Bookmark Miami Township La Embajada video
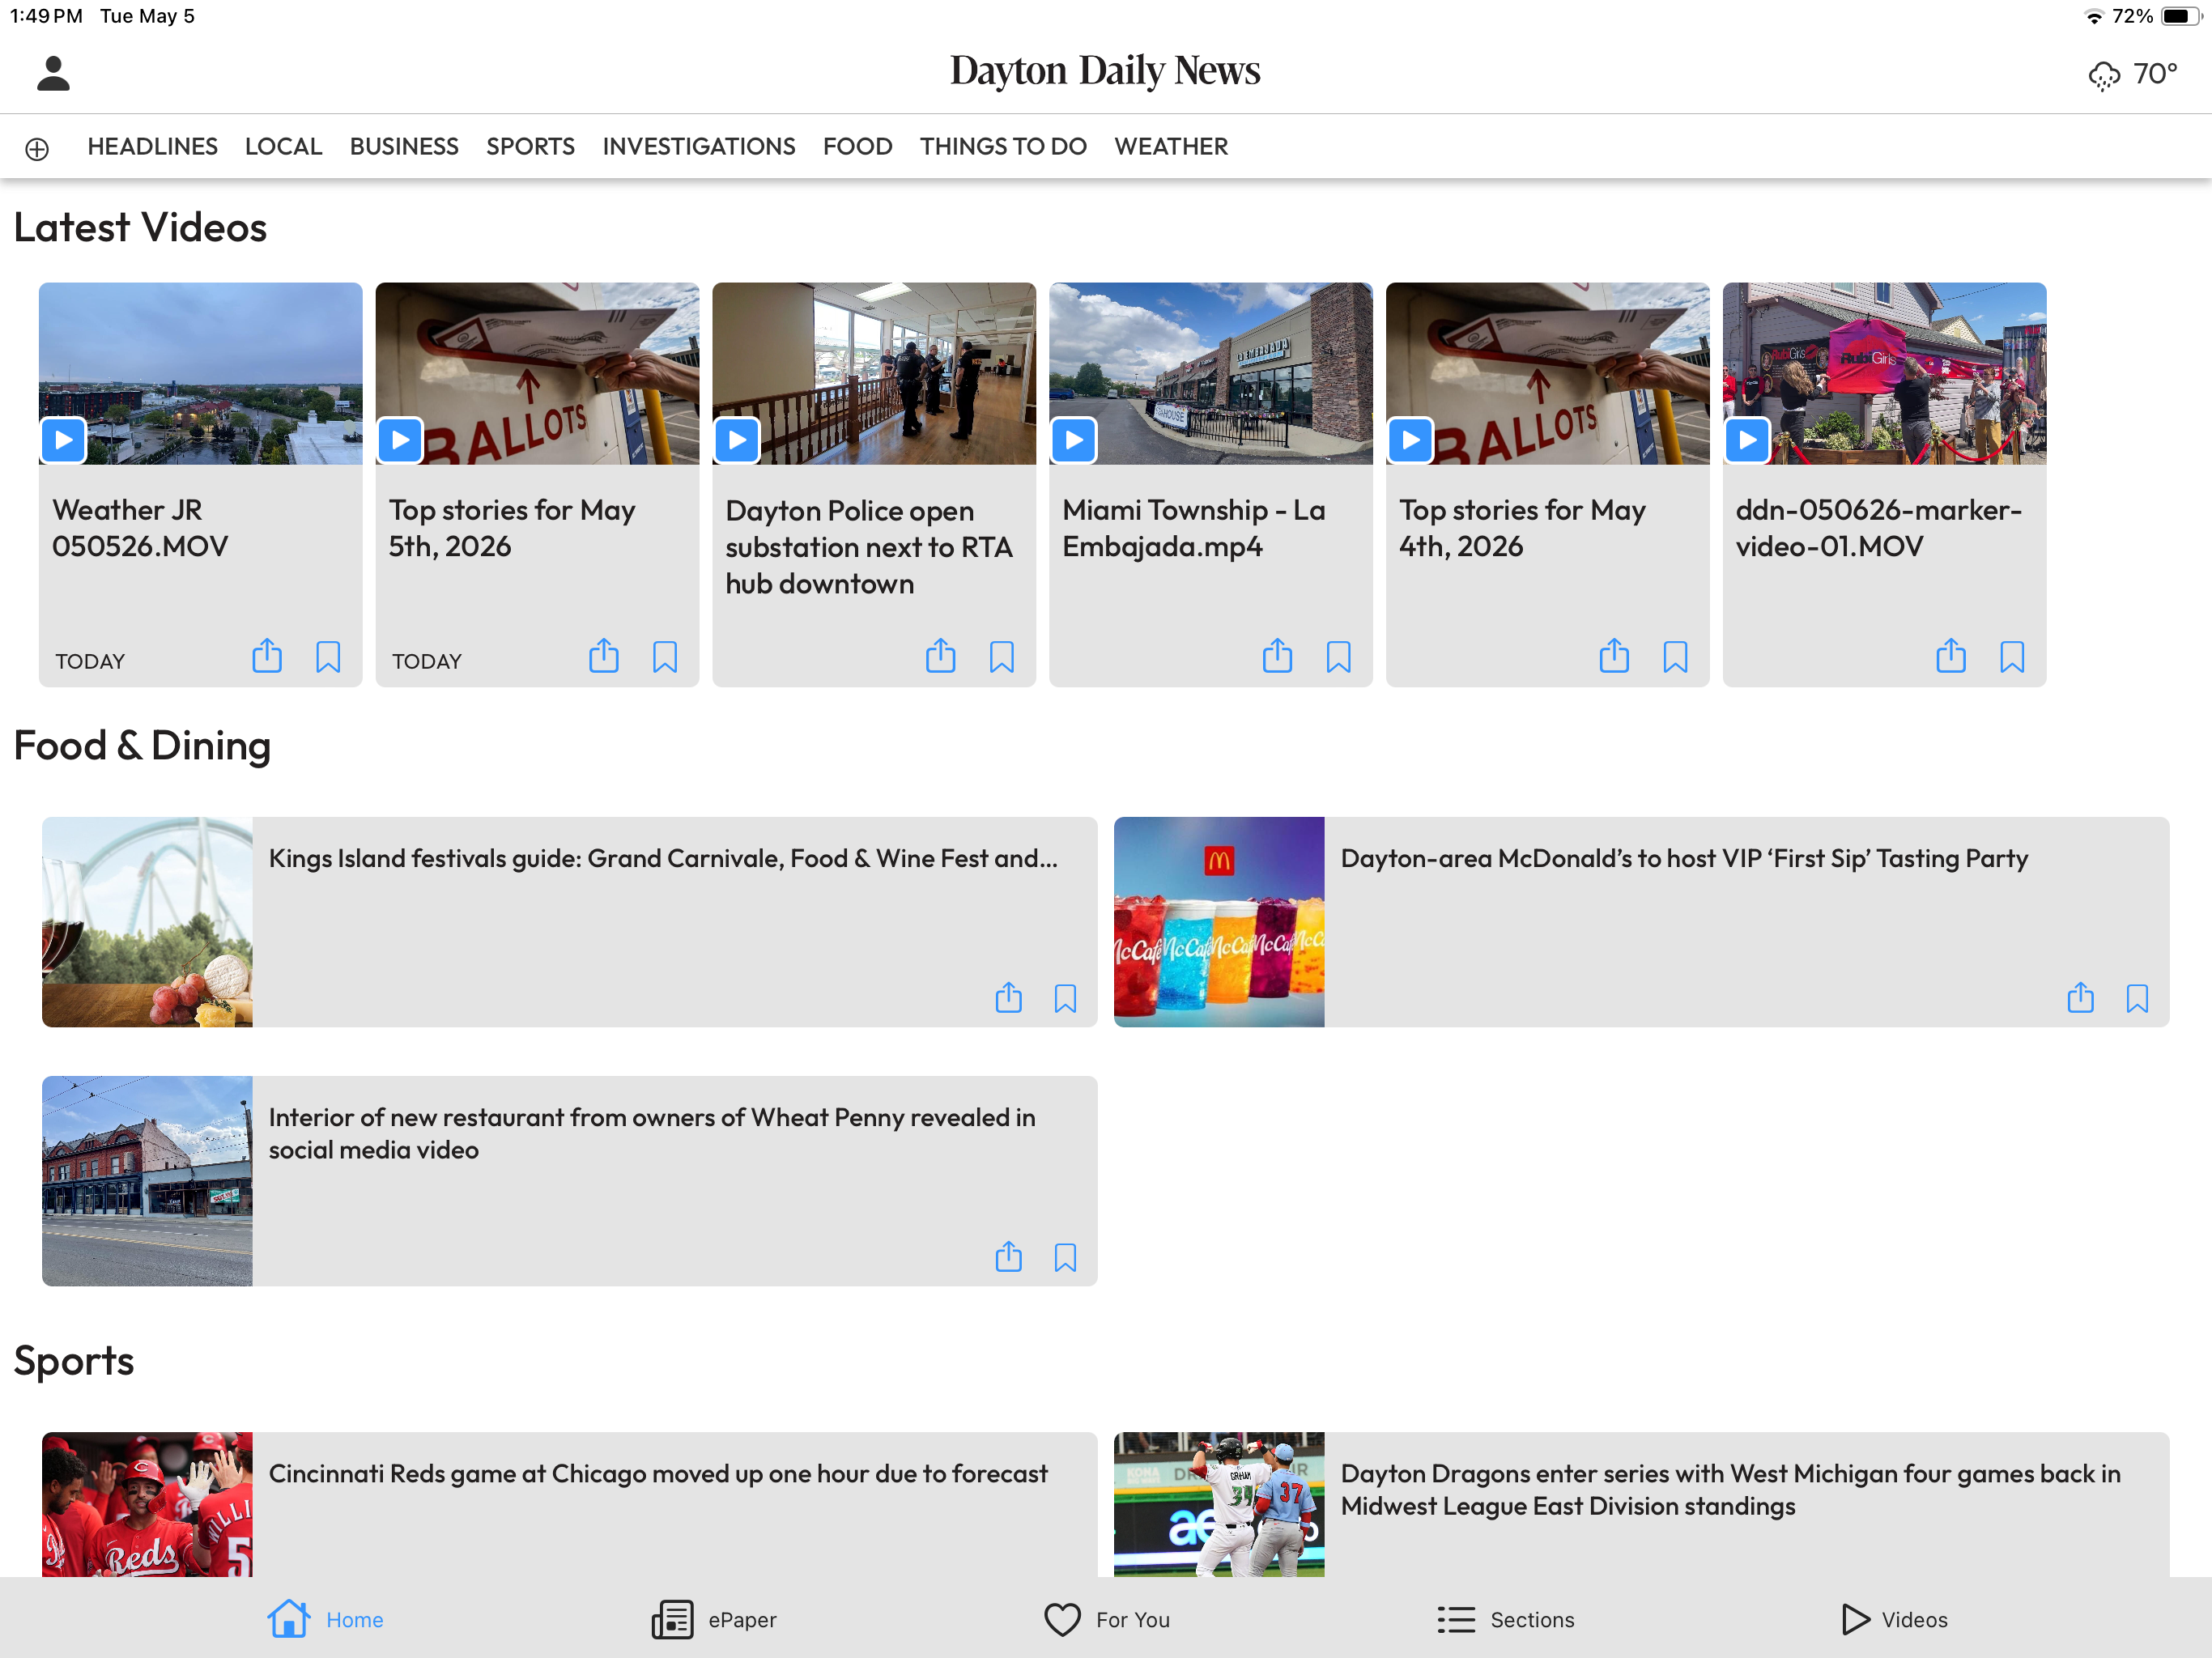 [x=1339, y=657]
